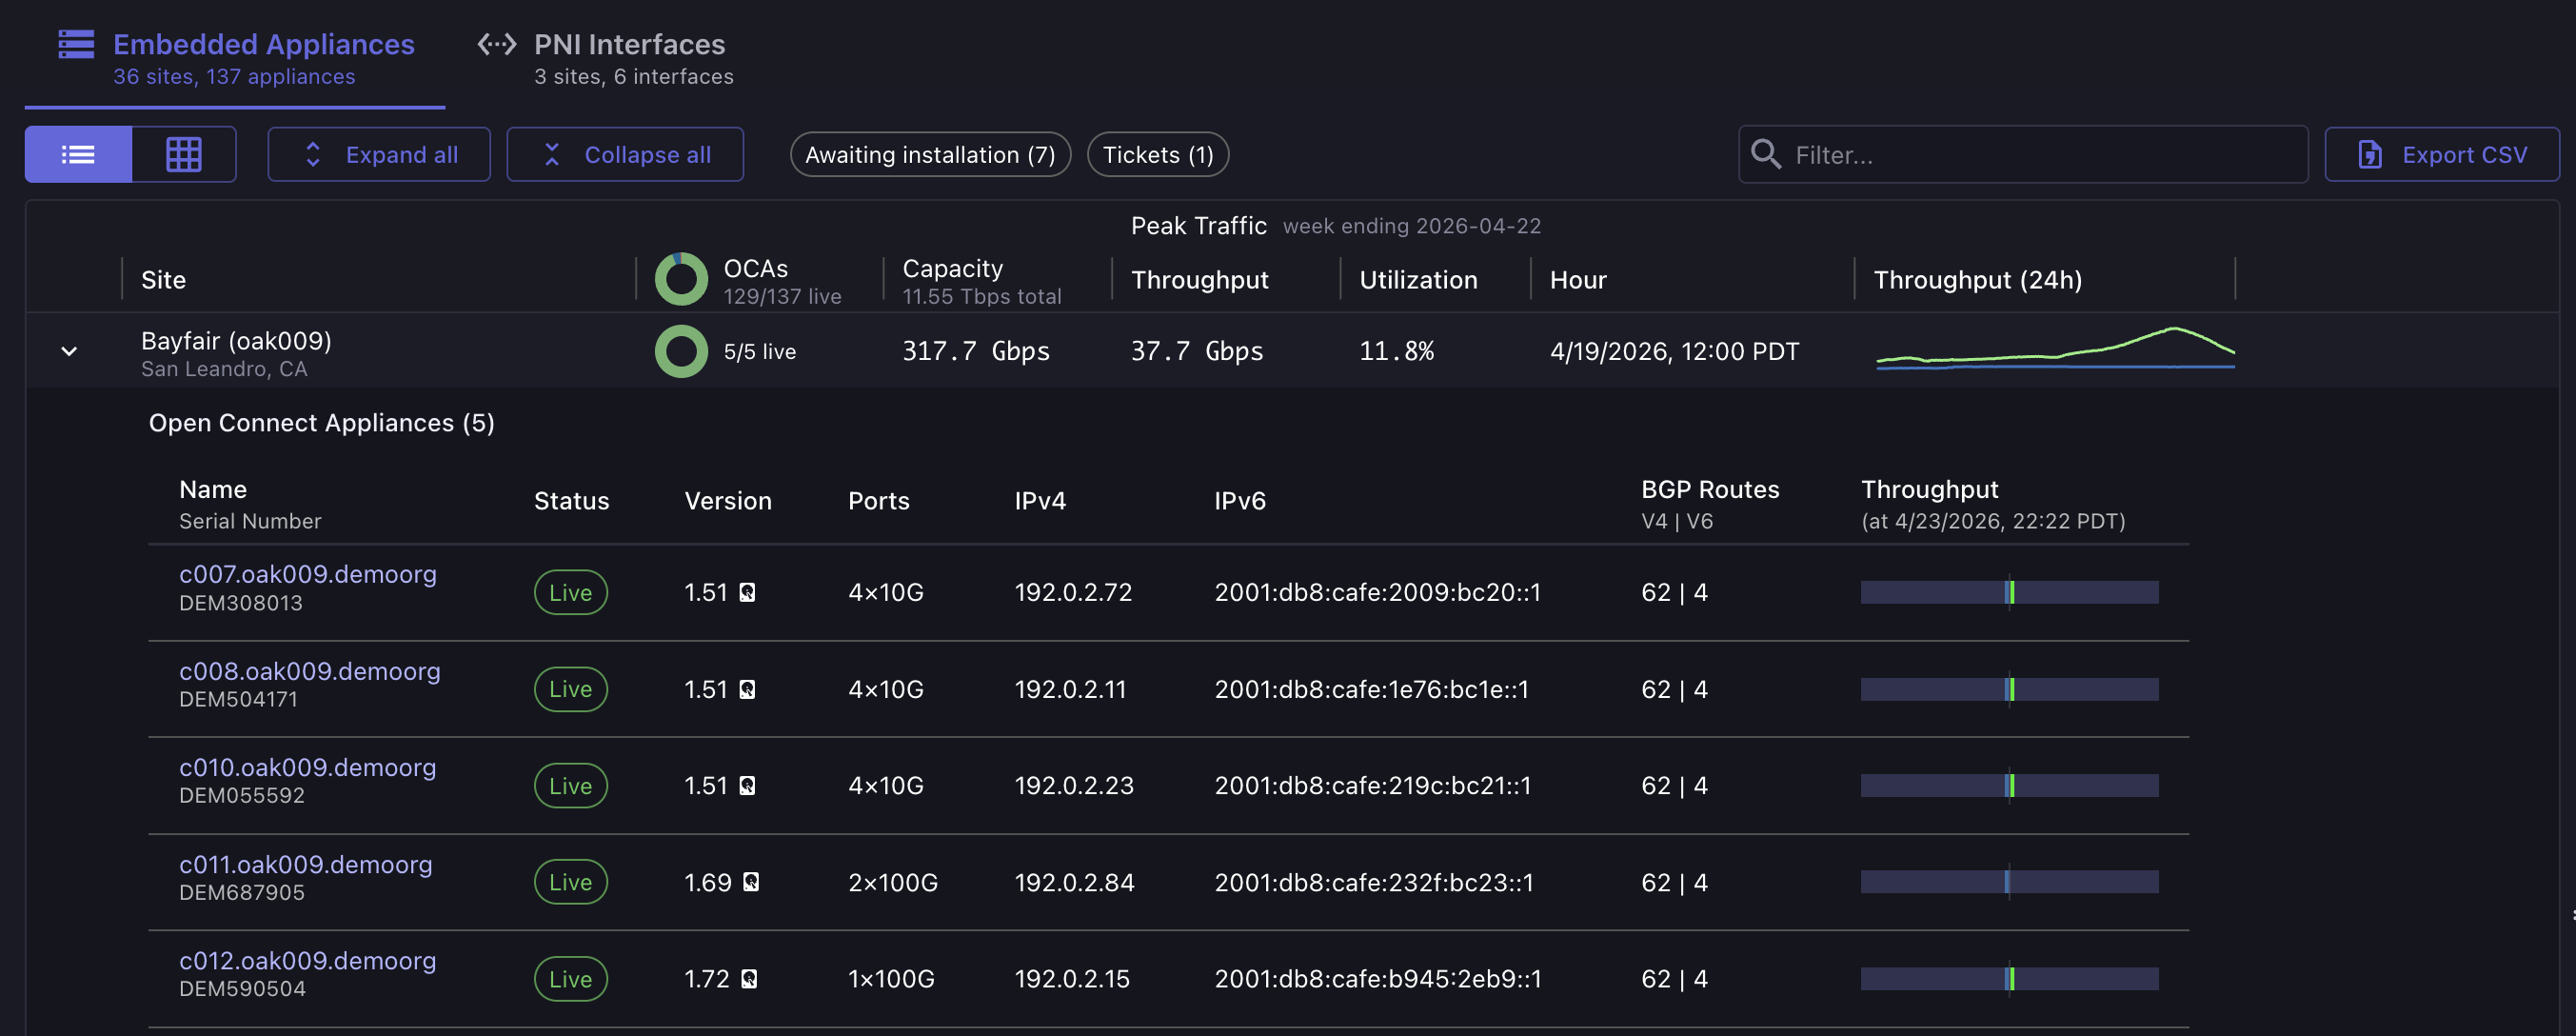The image size is (2576, 1036).
Task: Focus the Filter search field
Action: (x=2023, y=154)
